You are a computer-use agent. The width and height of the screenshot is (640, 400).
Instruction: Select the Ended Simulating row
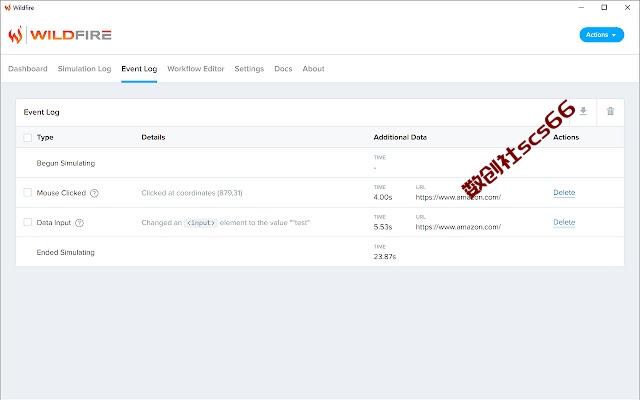[x=320, y=252]
